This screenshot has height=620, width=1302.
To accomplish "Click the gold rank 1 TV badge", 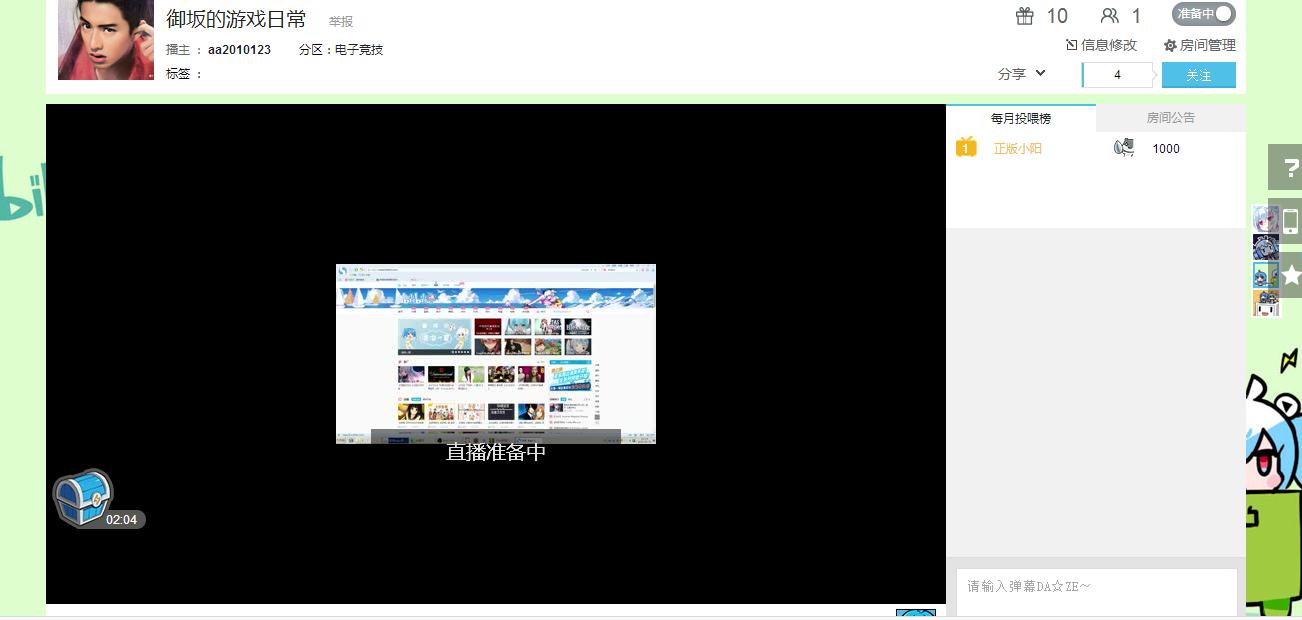I will (966, 148).
